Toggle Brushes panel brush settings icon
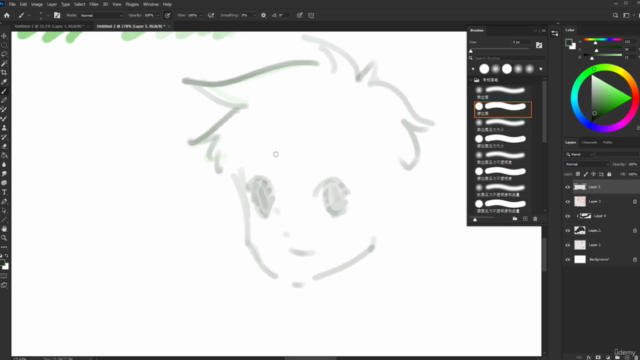This screenshot has width=640, height=360. click(x=539, y=45)
